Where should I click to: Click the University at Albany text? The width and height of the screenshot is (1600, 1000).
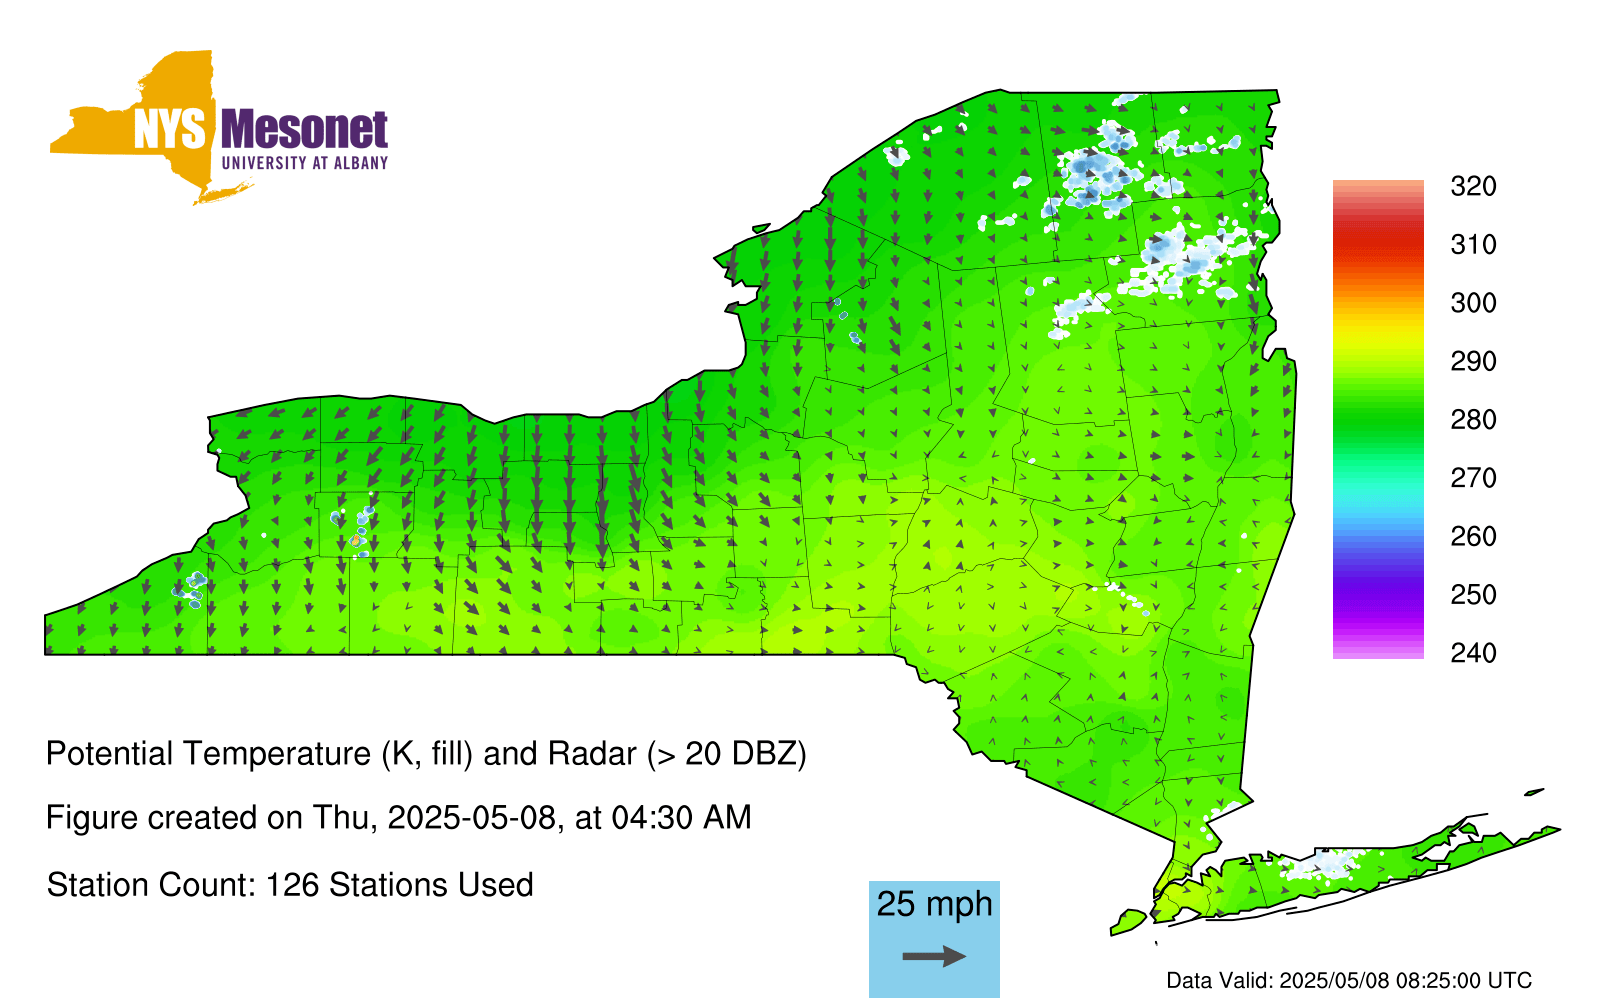tap(304, 163)
